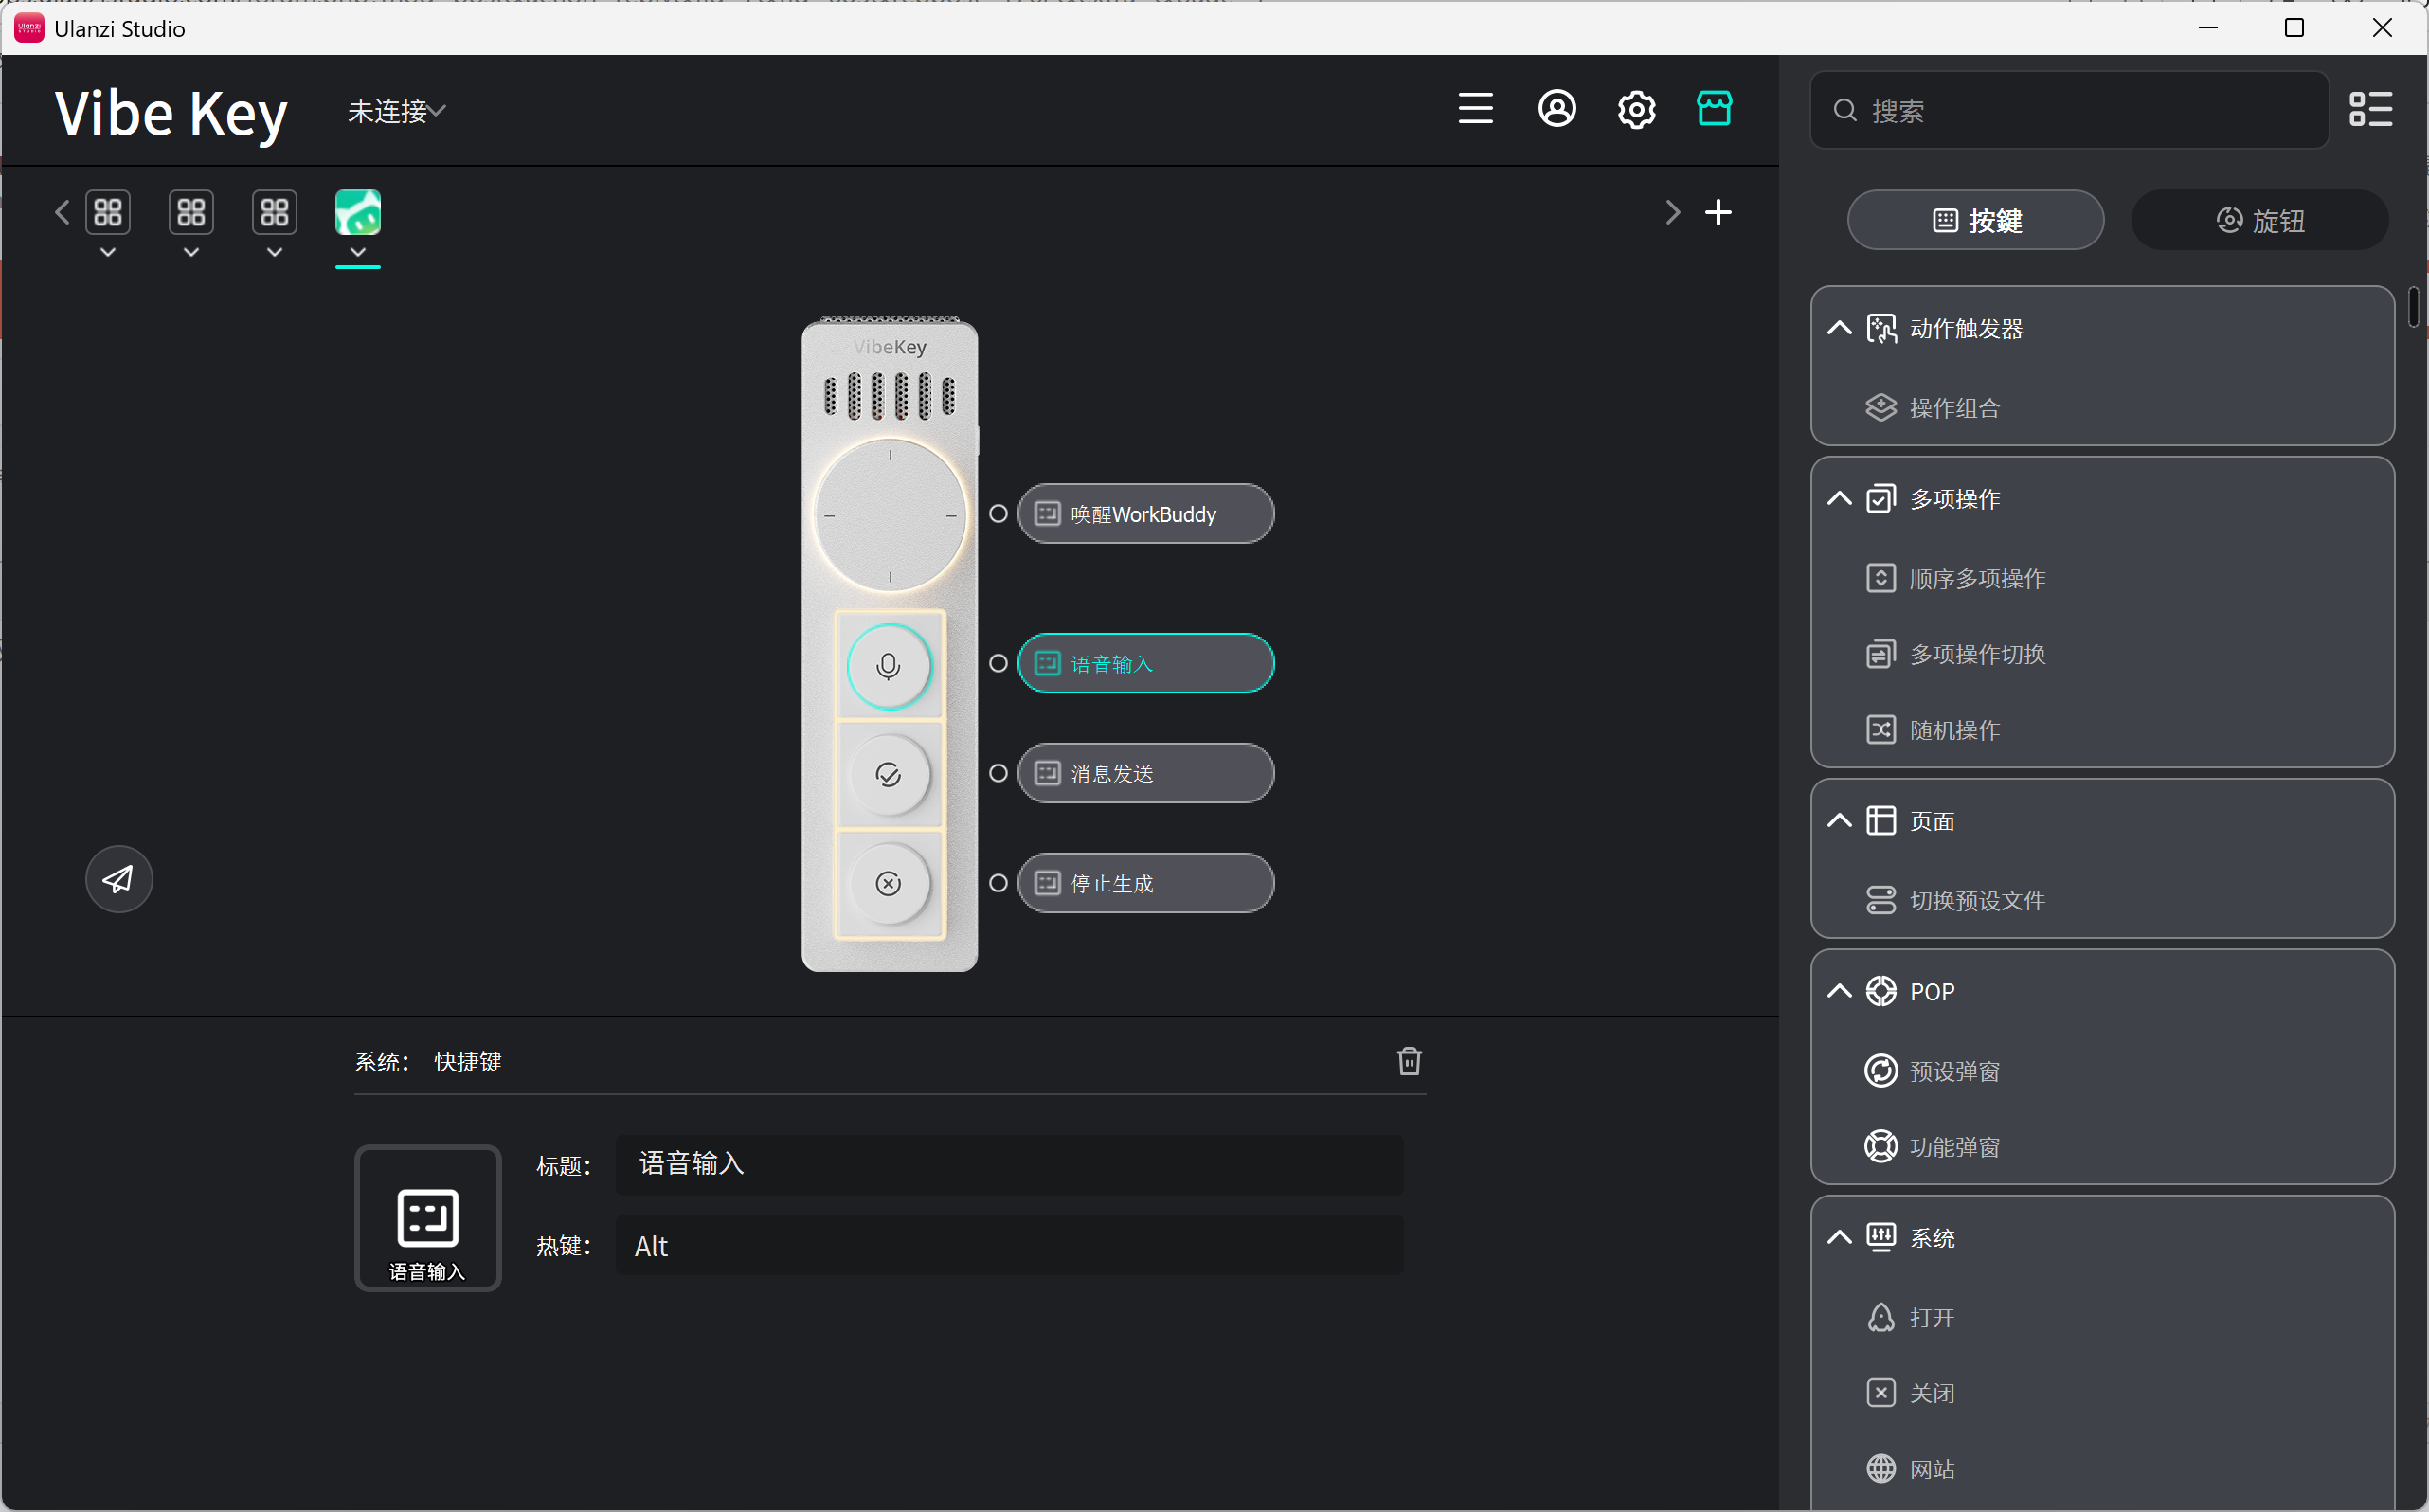Image resolution: width=2429 pixels, height=1512 pixels.
Task: Select radio circle beside 唤醒WorkBuddy
Action: pyautogui.click(x=998, y=514)
